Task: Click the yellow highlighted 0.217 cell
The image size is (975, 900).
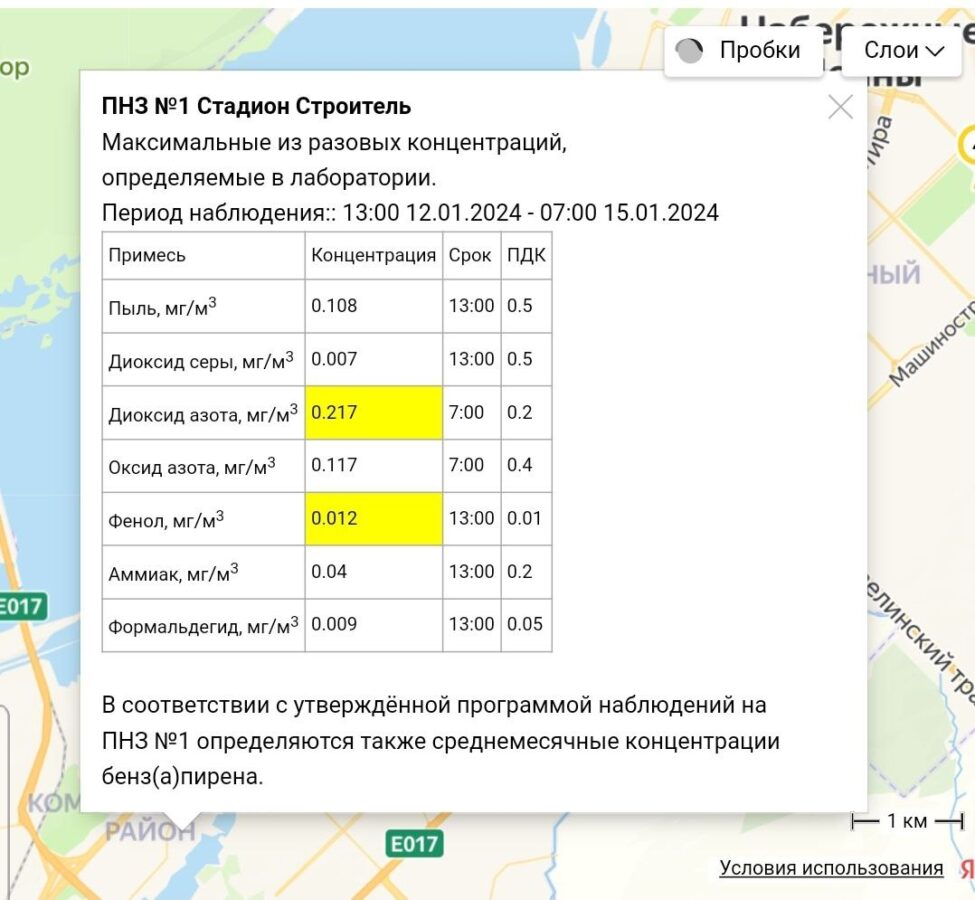Action: point(373,412)
